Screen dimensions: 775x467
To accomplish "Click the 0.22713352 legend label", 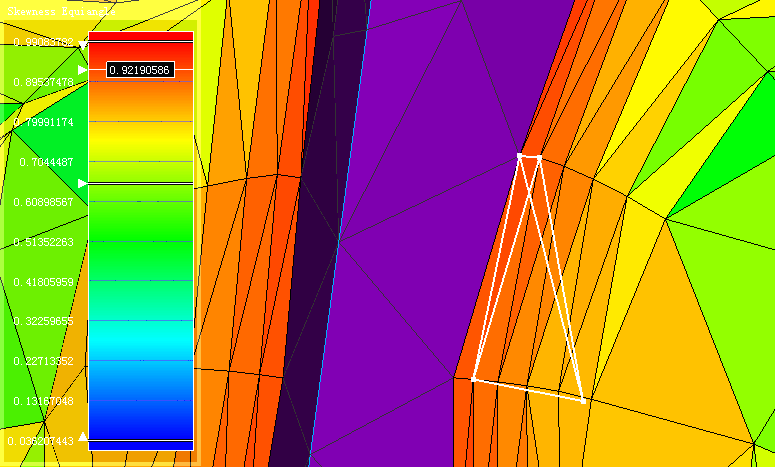I will [x=44, y=361].
